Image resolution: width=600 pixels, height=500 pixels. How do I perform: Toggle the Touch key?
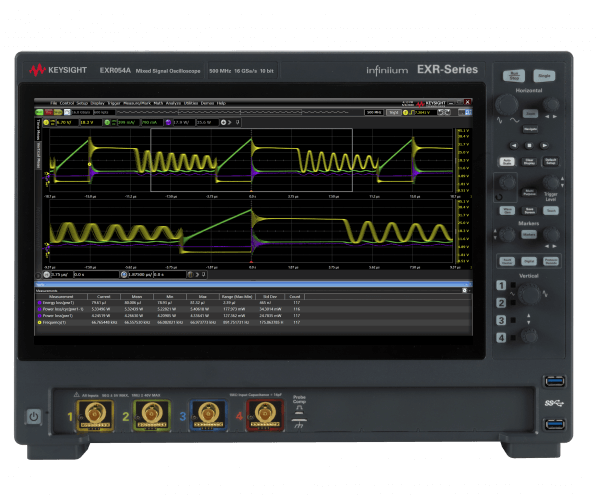(551, 210)
